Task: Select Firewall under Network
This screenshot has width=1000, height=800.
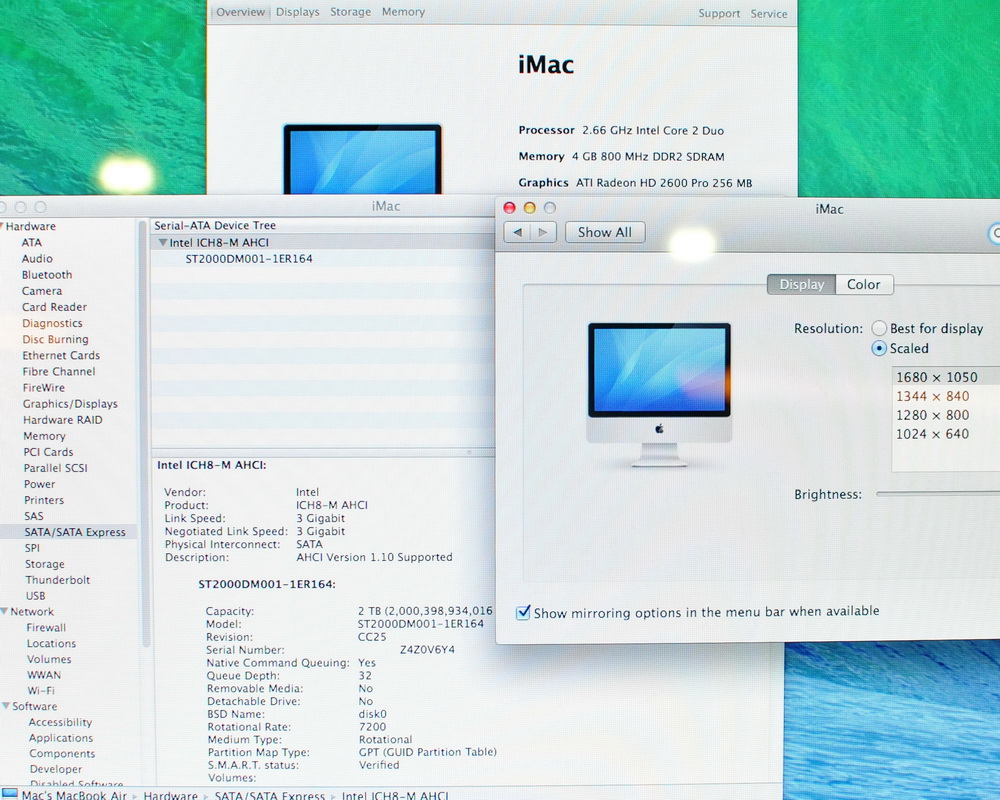Action: click(x=46, y=628)
